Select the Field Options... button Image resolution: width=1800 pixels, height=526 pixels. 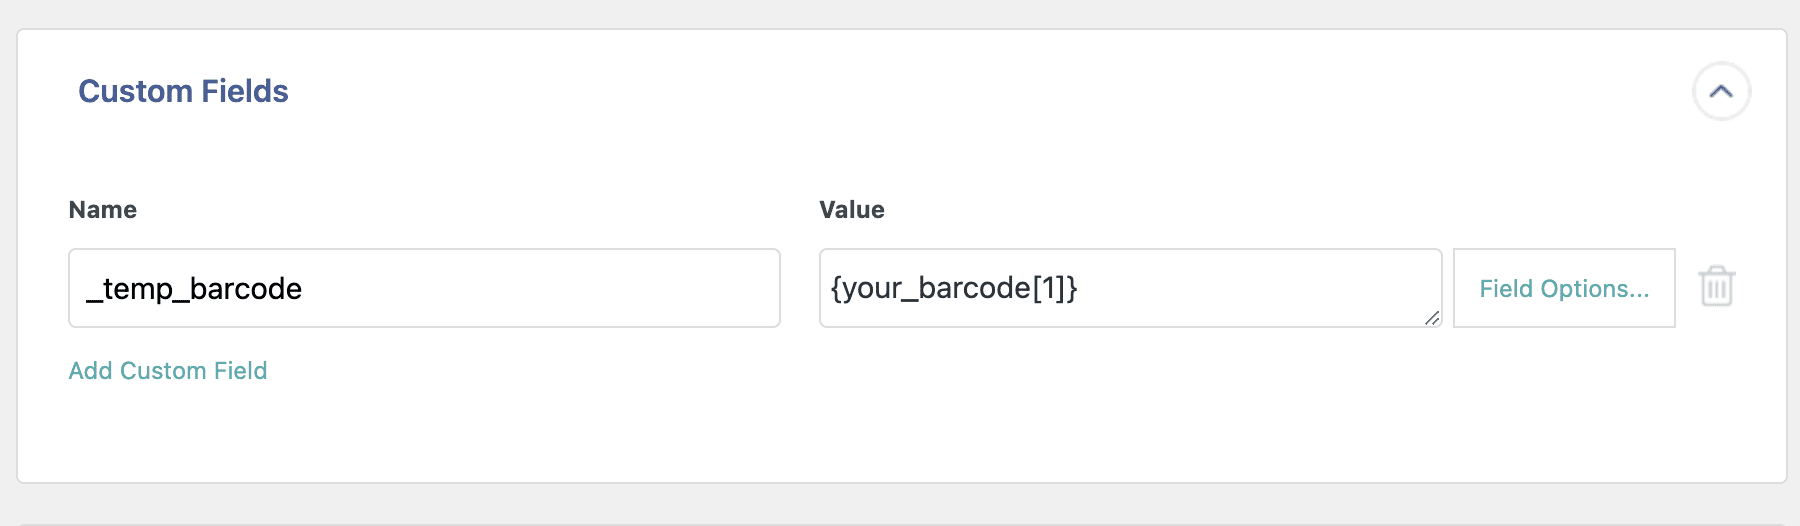tap(1563, 288)
